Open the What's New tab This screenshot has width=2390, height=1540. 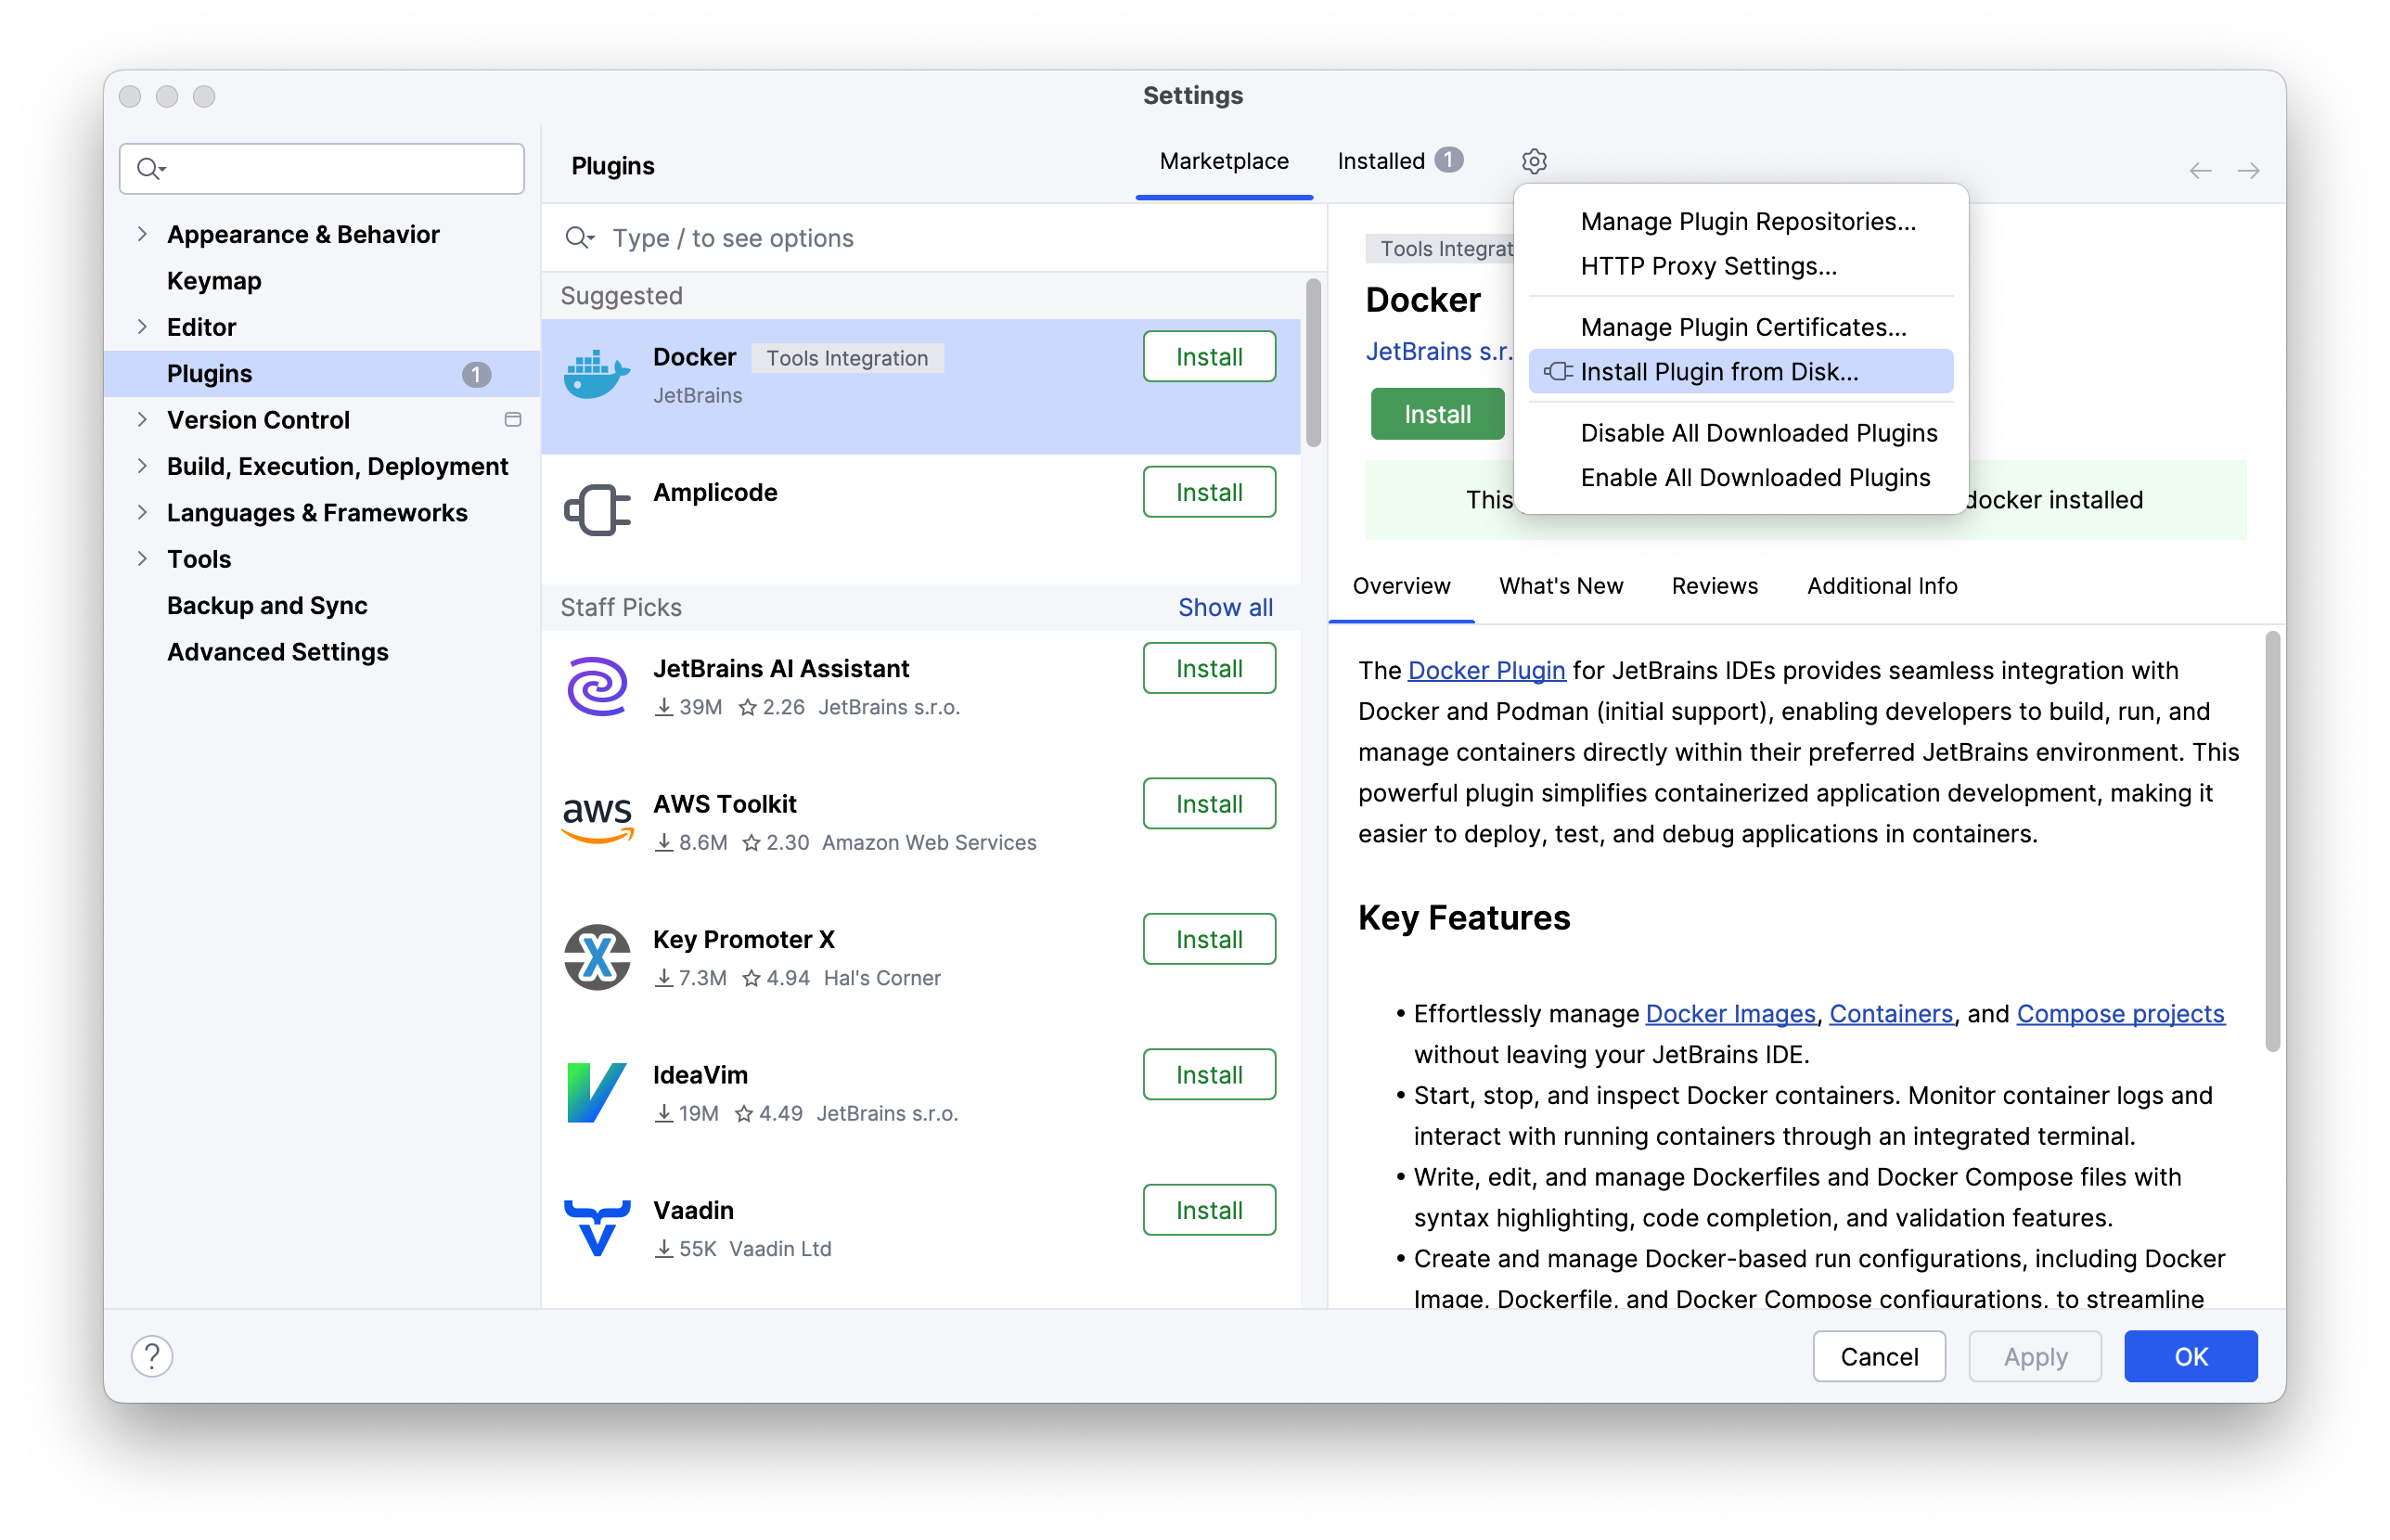[x=1560, y=586]
